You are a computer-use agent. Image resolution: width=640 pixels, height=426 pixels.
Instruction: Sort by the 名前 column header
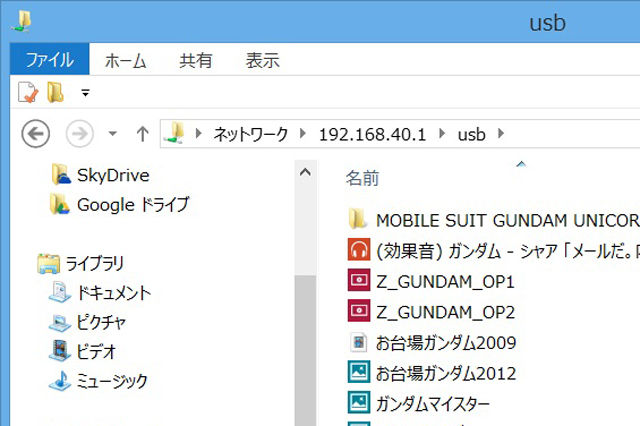[x=363, y=178]
